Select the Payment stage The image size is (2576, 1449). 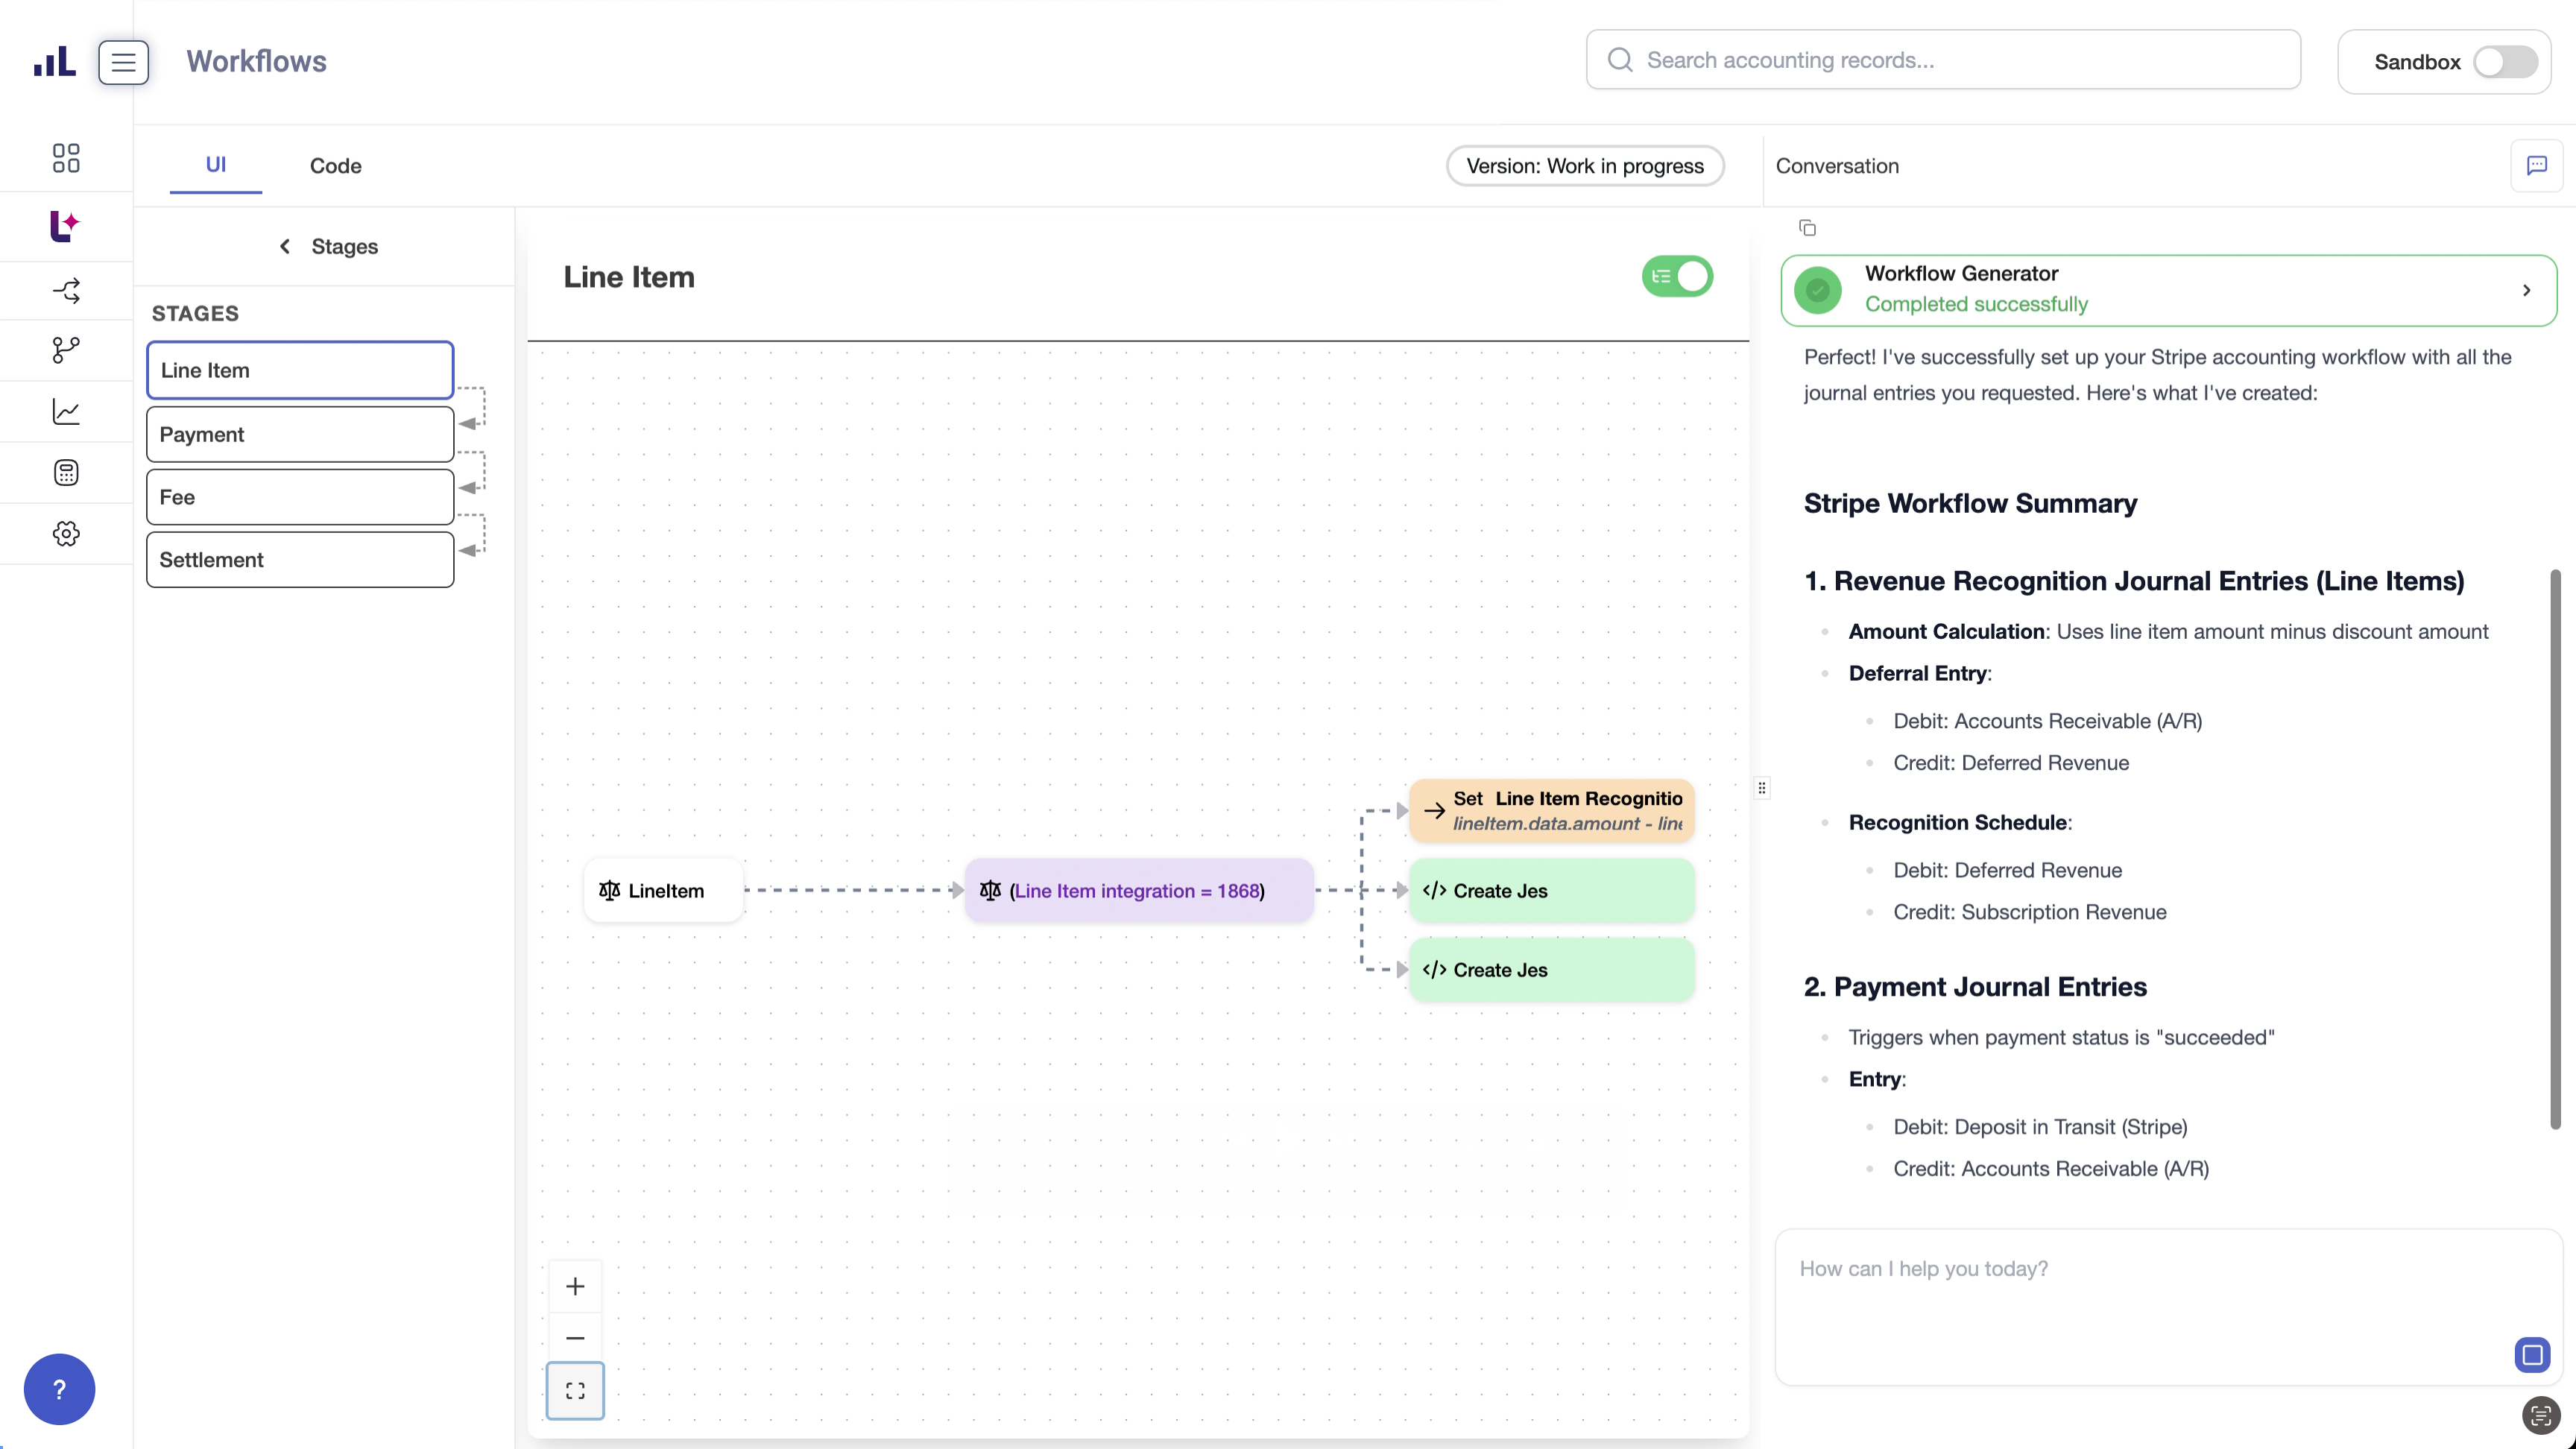[x=300, y=434]
